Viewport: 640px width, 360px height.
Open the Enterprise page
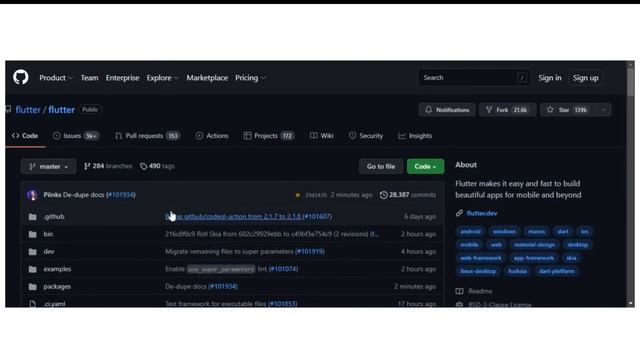[x=122, y=78]
